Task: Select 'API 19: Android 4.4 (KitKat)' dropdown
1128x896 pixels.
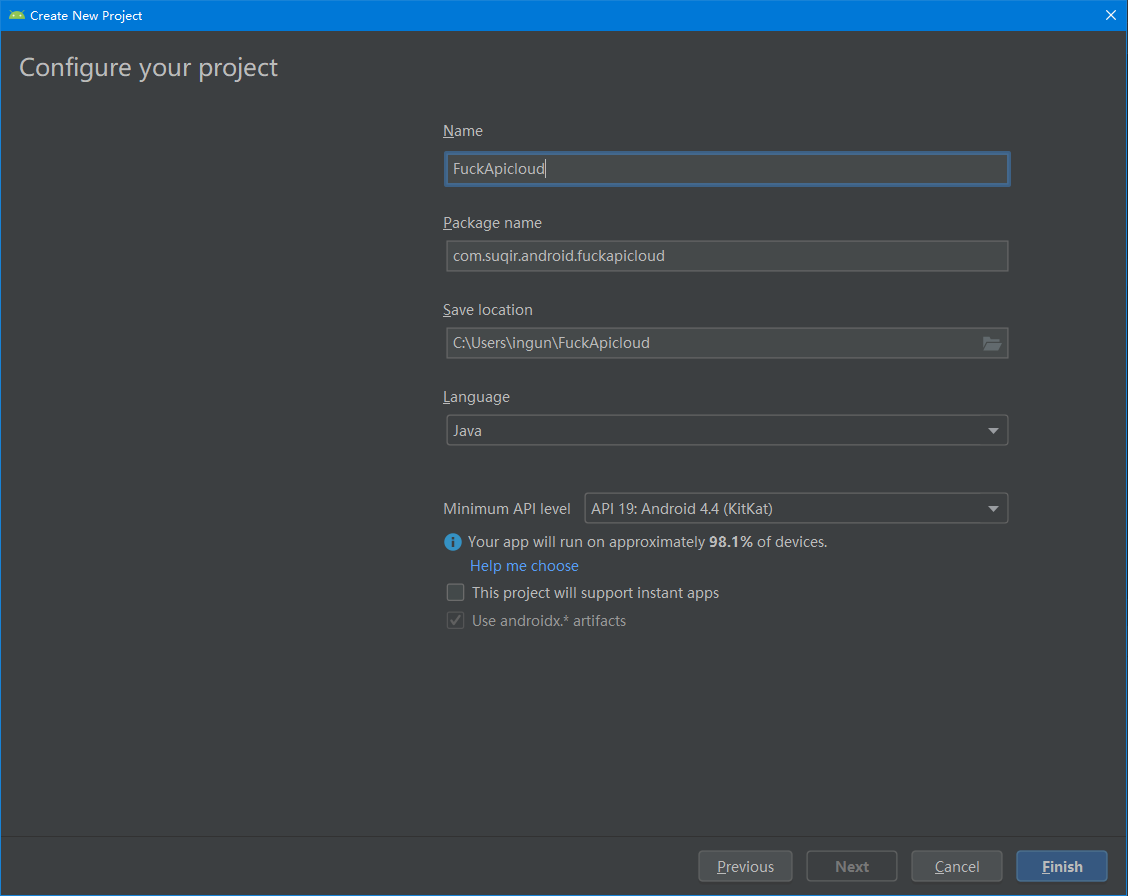Action: (x=795, y=508)
